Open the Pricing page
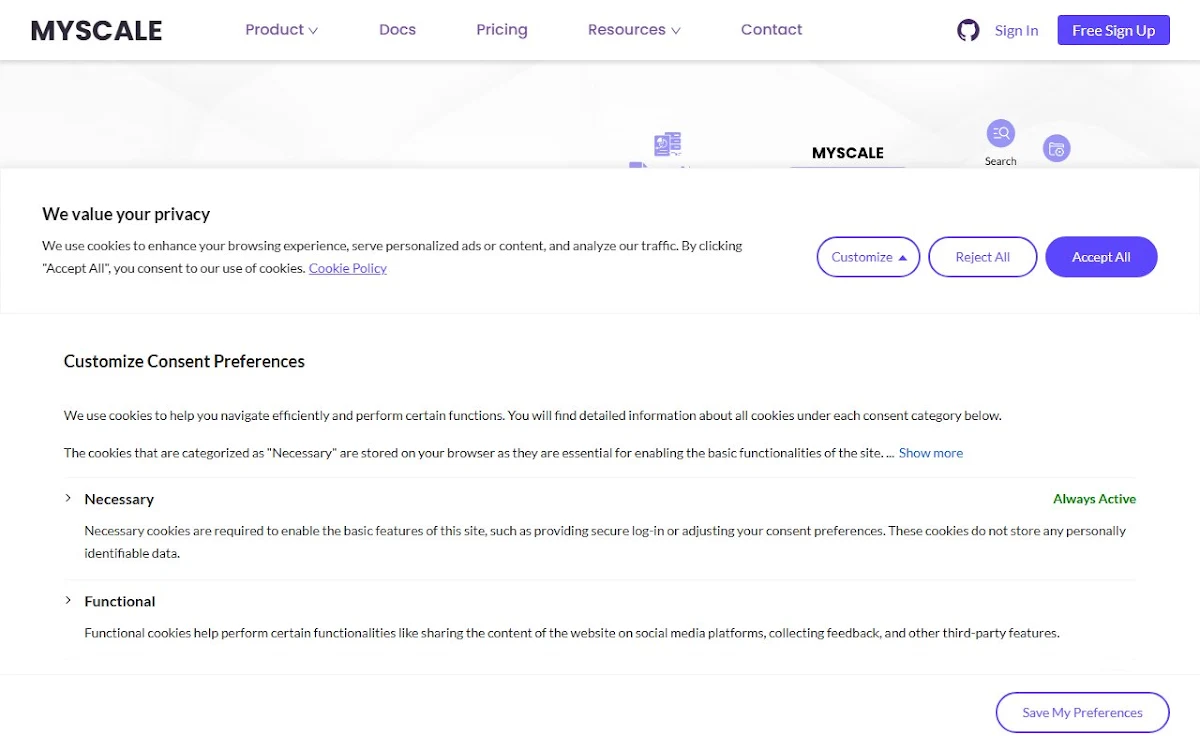The height and width of the screenshot is (750, 1200). pyautogui.click(x=502, y=30)
